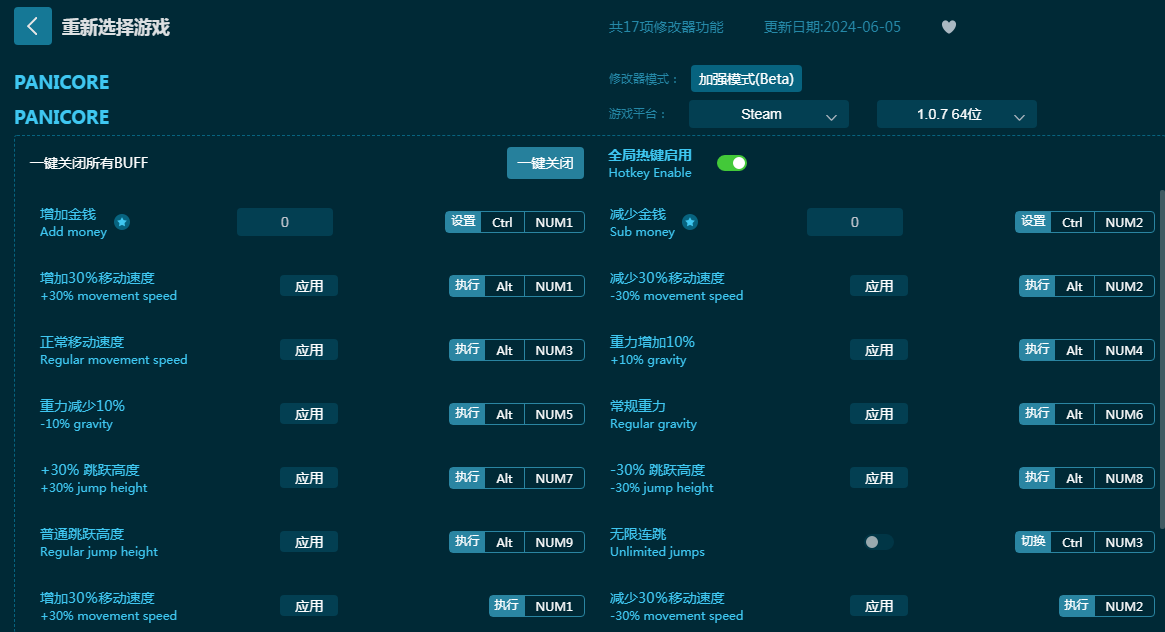
Task: Click the 无限连跳 Unlimited jumps label
Action: (x=657, y=543)
